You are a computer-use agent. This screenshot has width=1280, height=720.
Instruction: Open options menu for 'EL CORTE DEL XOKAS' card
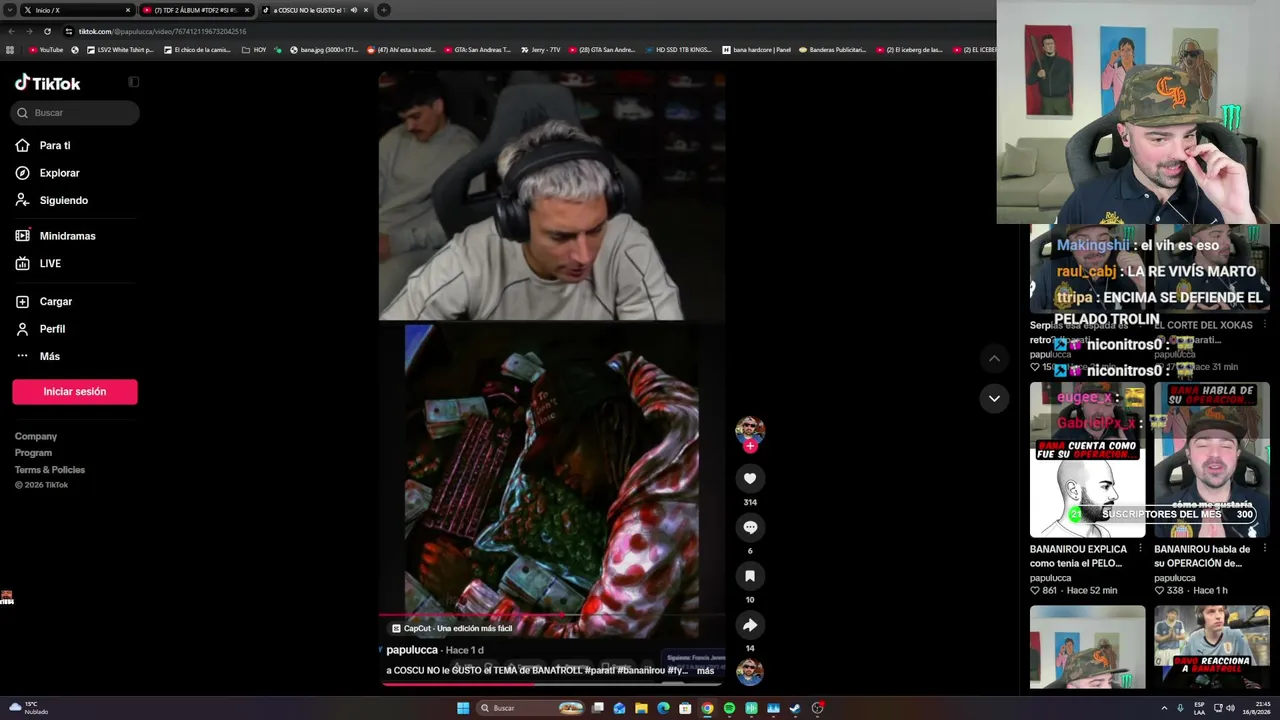(x=1264, y=324)
